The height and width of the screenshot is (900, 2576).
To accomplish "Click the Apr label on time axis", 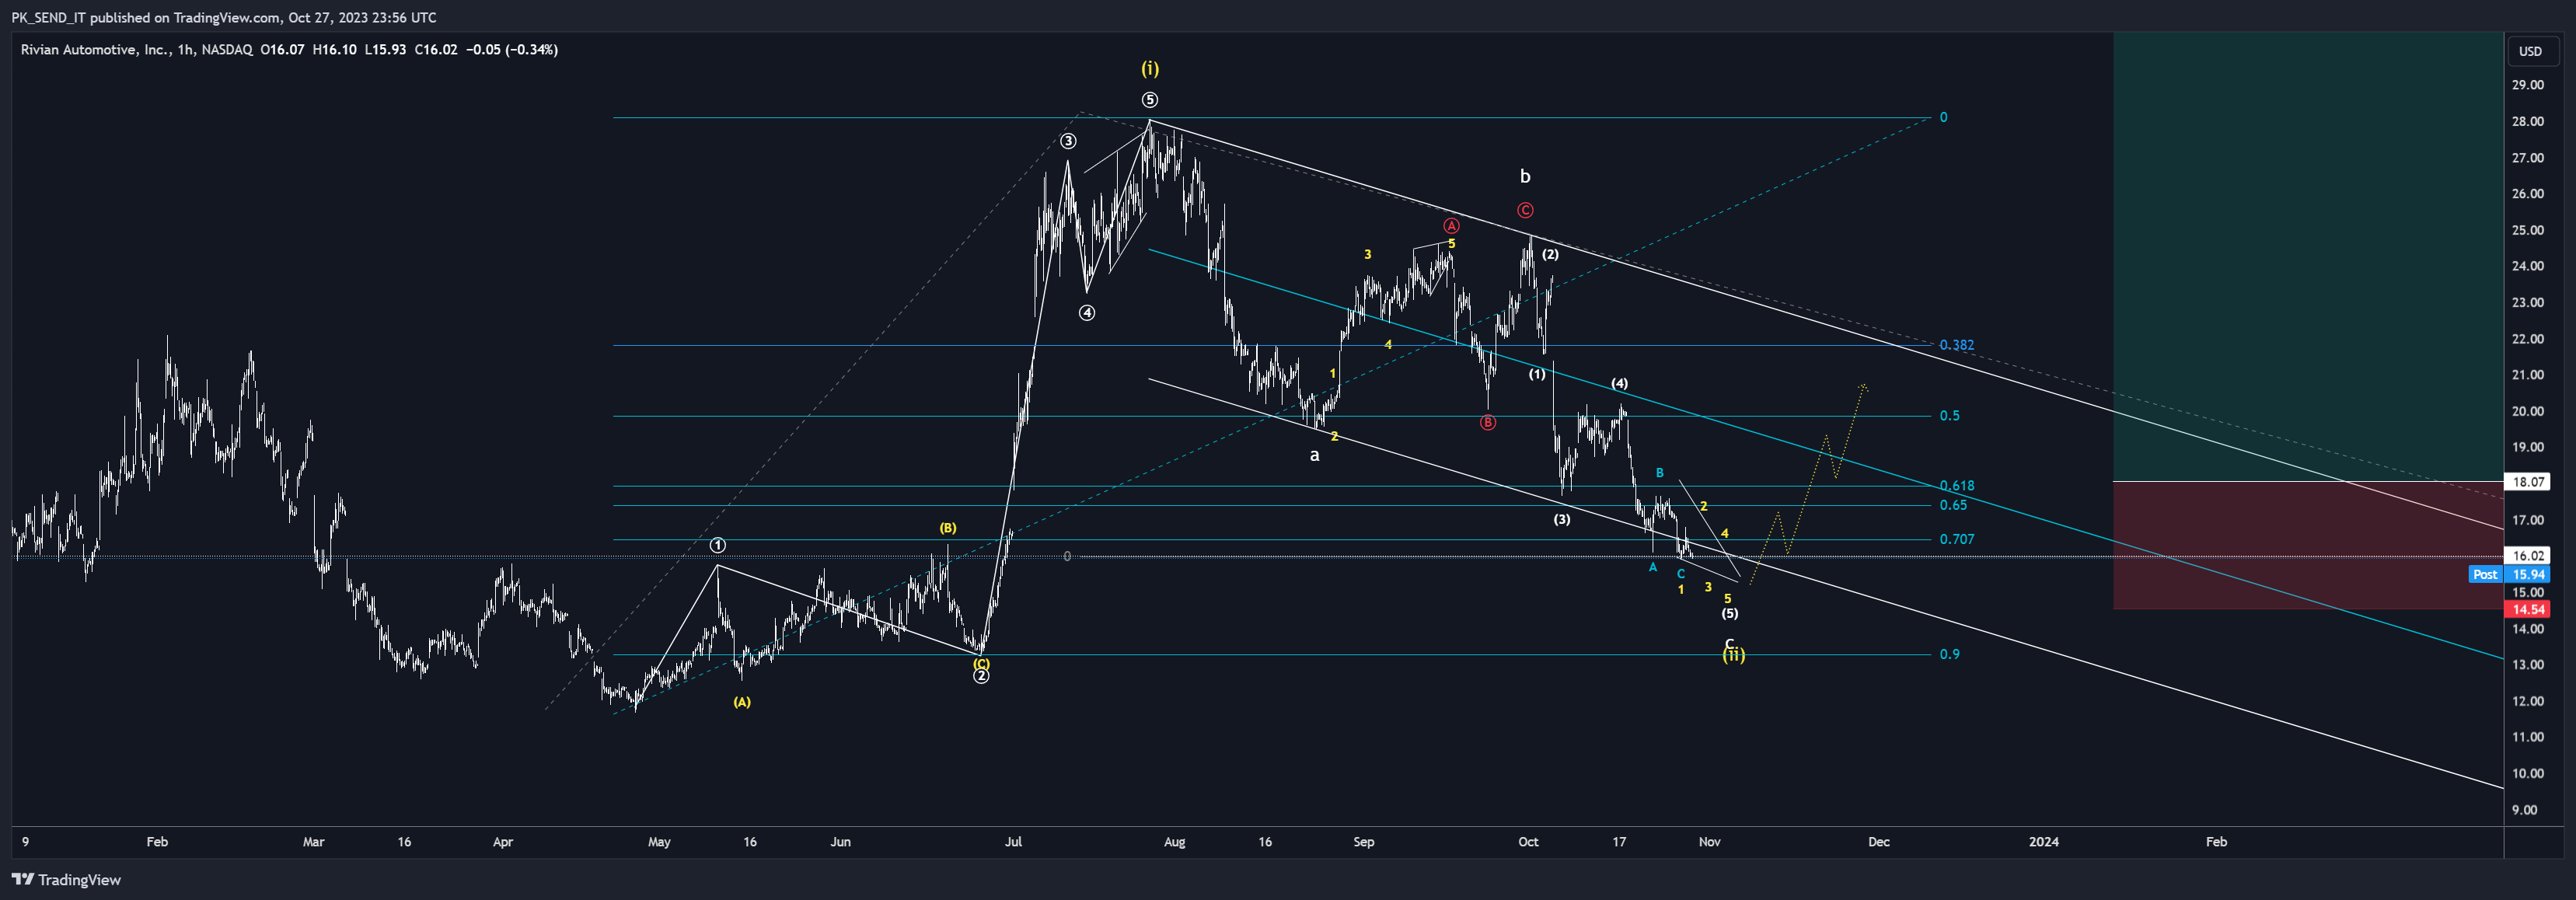I will click(x=503, y=842).
